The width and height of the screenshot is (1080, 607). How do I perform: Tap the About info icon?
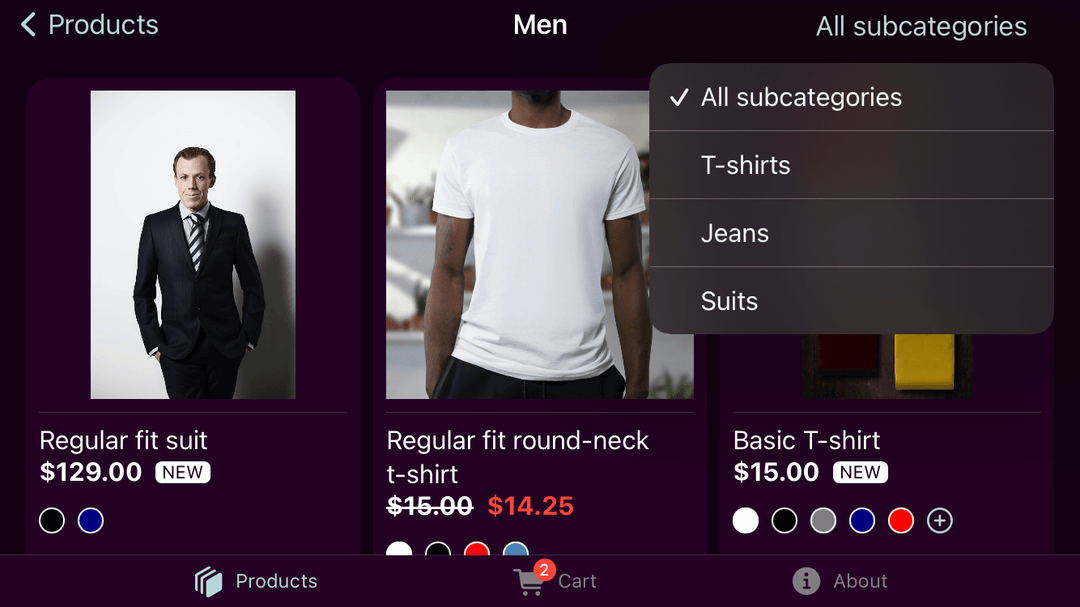(805, 581)
